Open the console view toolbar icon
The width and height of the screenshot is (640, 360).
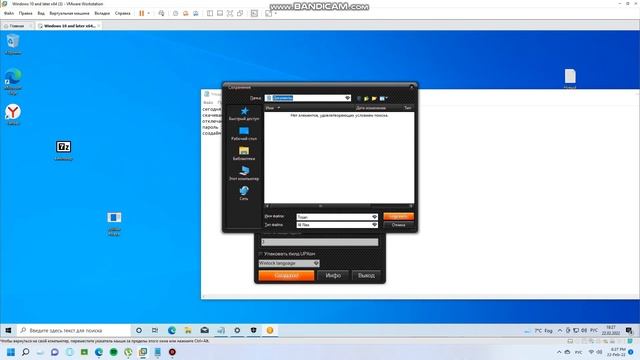click(254, 13)
